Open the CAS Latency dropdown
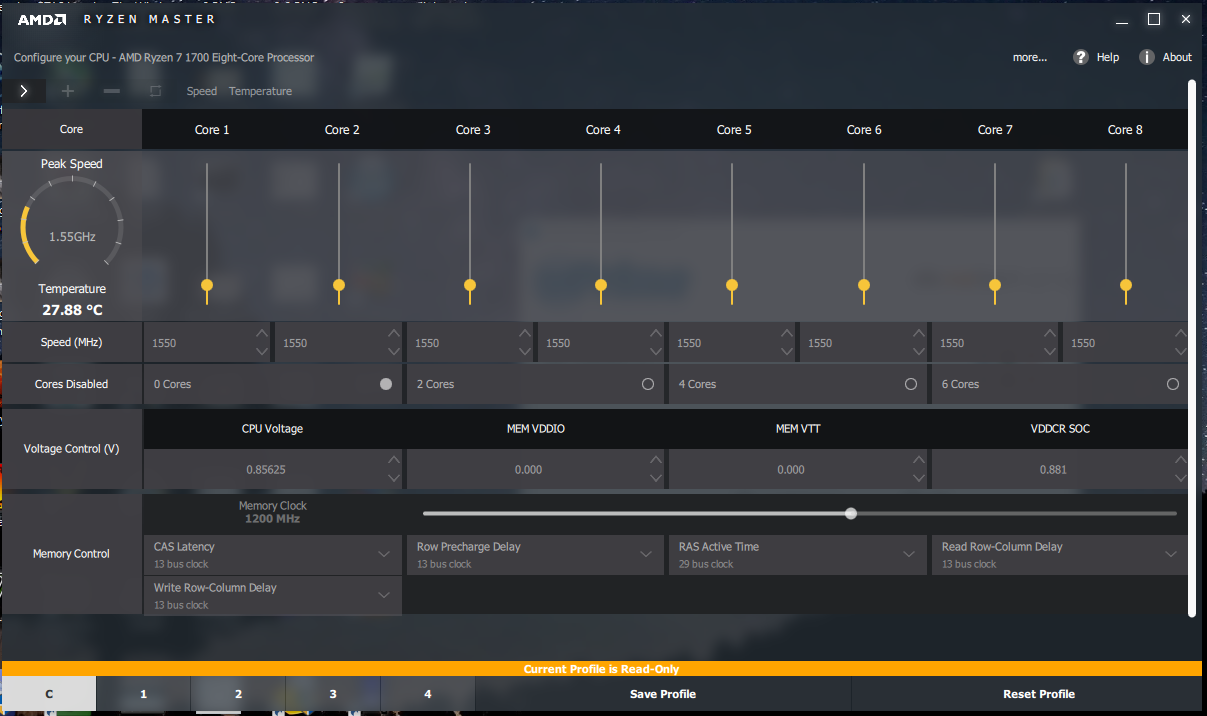Image resolution: width=1207 pixels, height=716 pixels. [273, 555]
